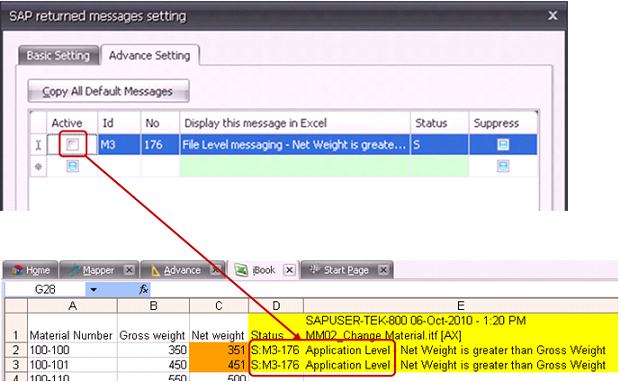Select the 'File Level messaging' message cell
The image size is (620, 382).
(x=295, y=145)
